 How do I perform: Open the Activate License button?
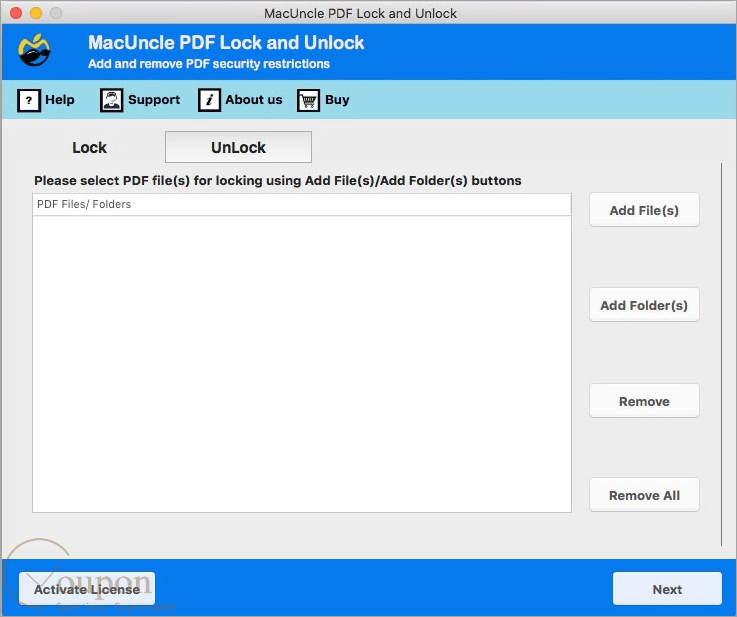[87, 589]
